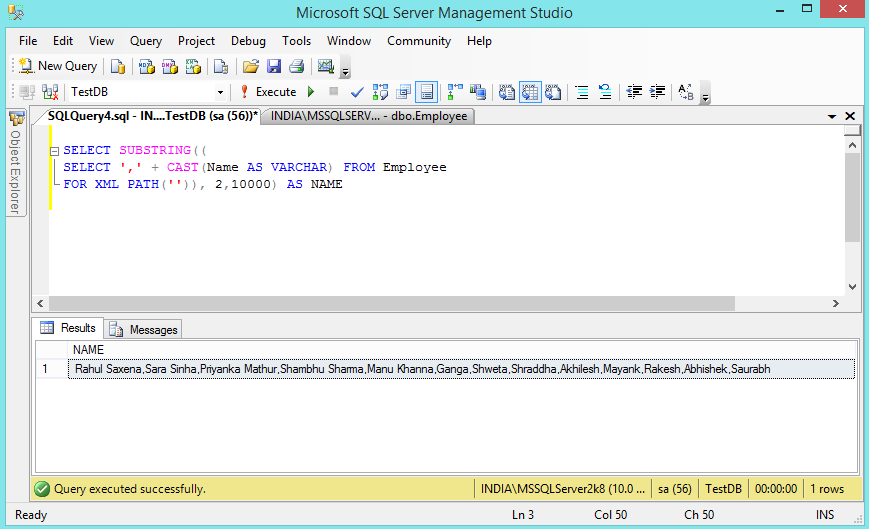869x529 pixels.
Task: Click the Print icon
Action: pos(297,66)
